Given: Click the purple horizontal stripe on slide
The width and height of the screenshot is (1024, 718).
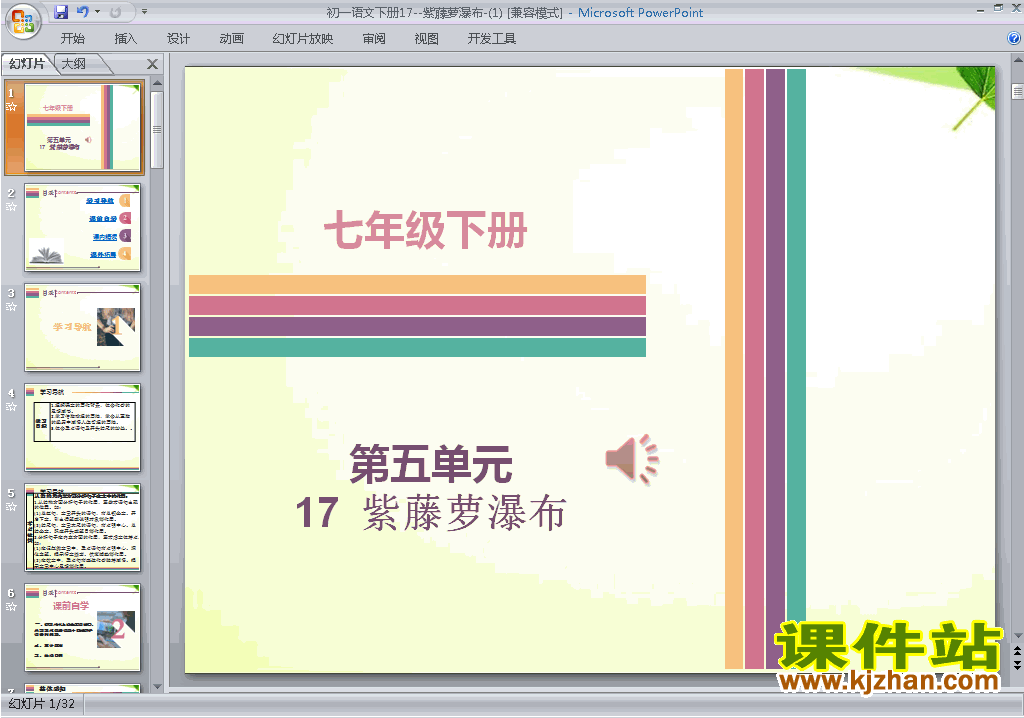Looking at the screenshot, I should click(x=417, y=326).
